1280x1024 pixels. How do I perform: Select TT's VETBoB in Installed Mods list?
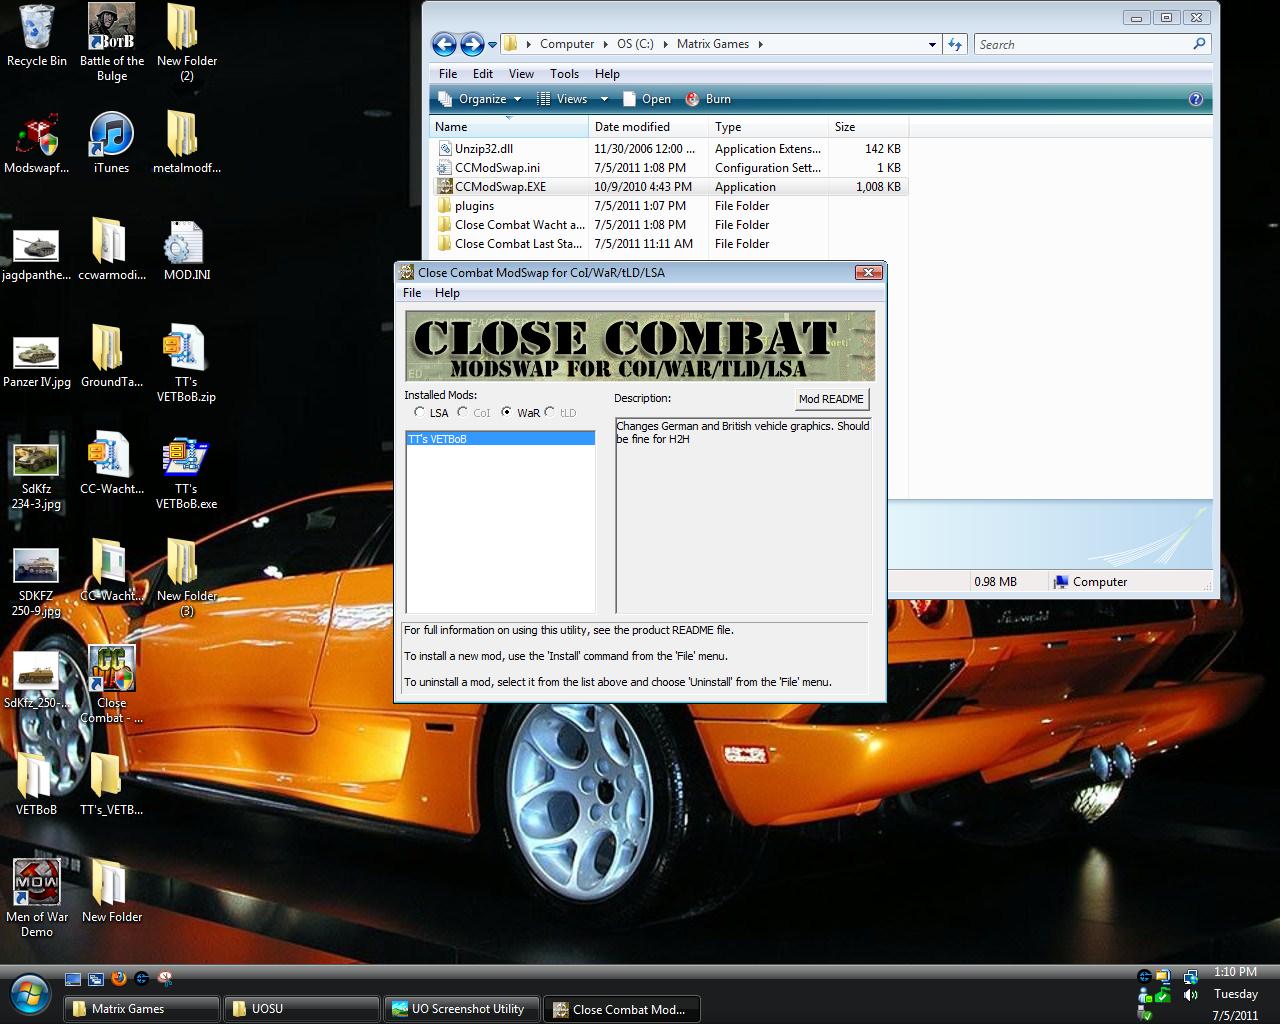(x=500, y=439)
